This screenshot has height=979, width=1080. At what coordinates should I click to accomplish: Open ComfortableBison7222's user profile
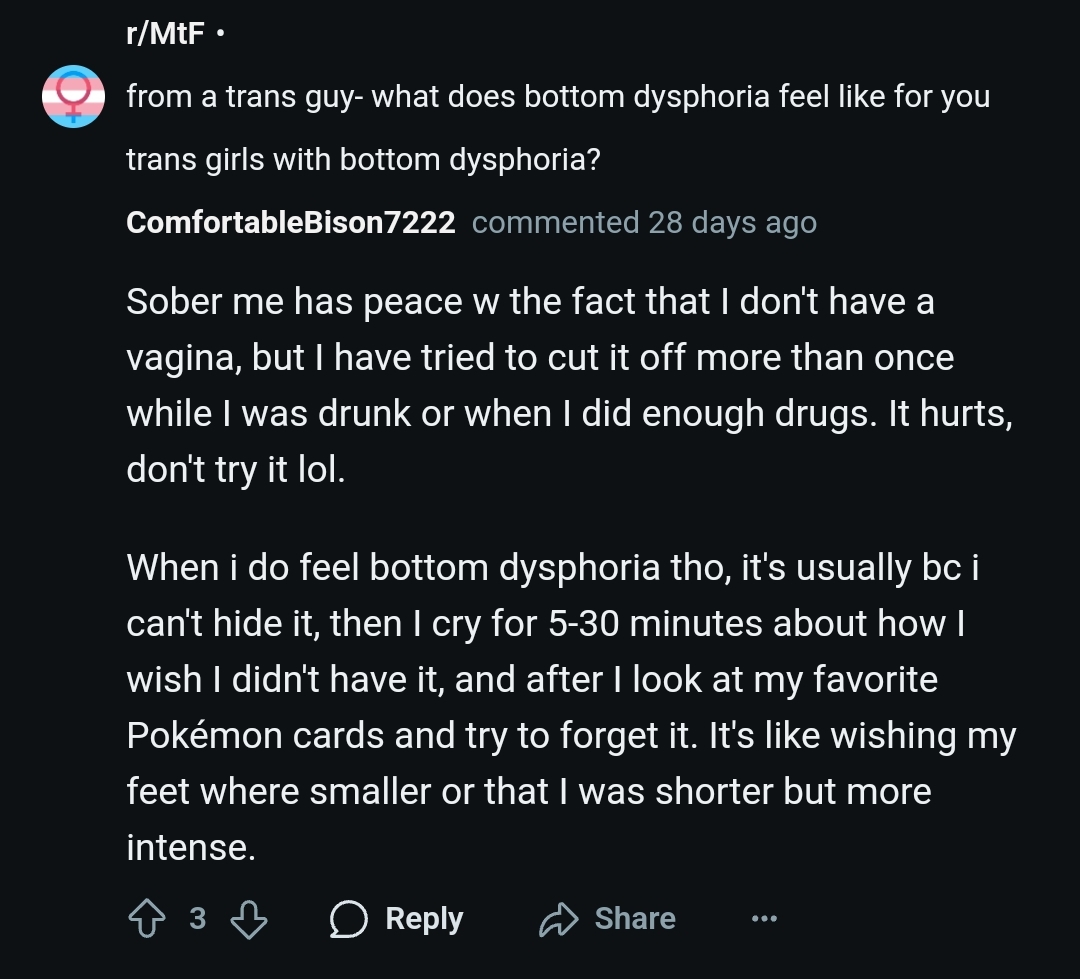point(291,223)
